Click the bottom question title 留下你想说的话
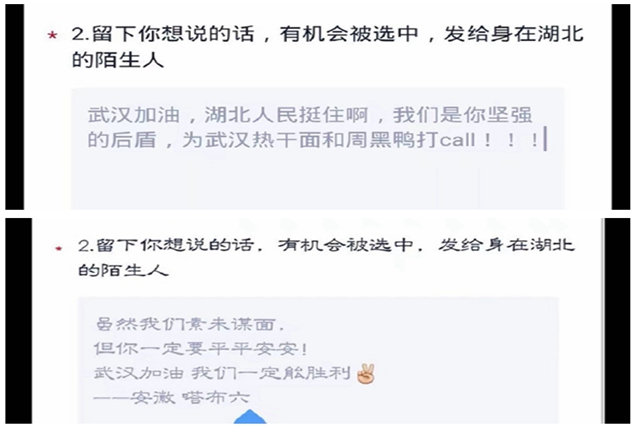 [176, 245]
